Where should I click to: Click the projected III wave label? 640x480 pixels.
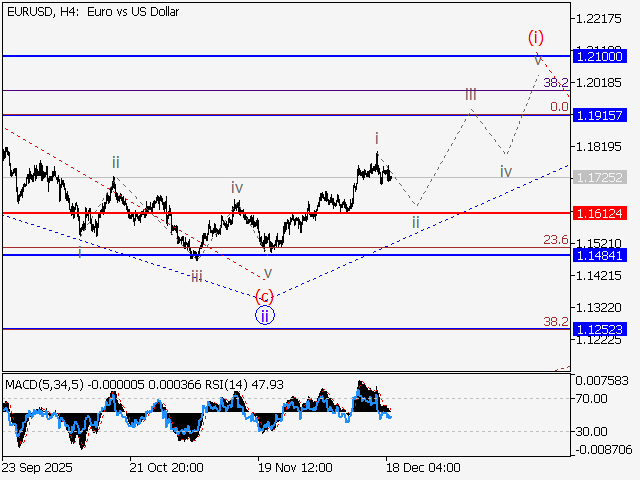(470, 94)
